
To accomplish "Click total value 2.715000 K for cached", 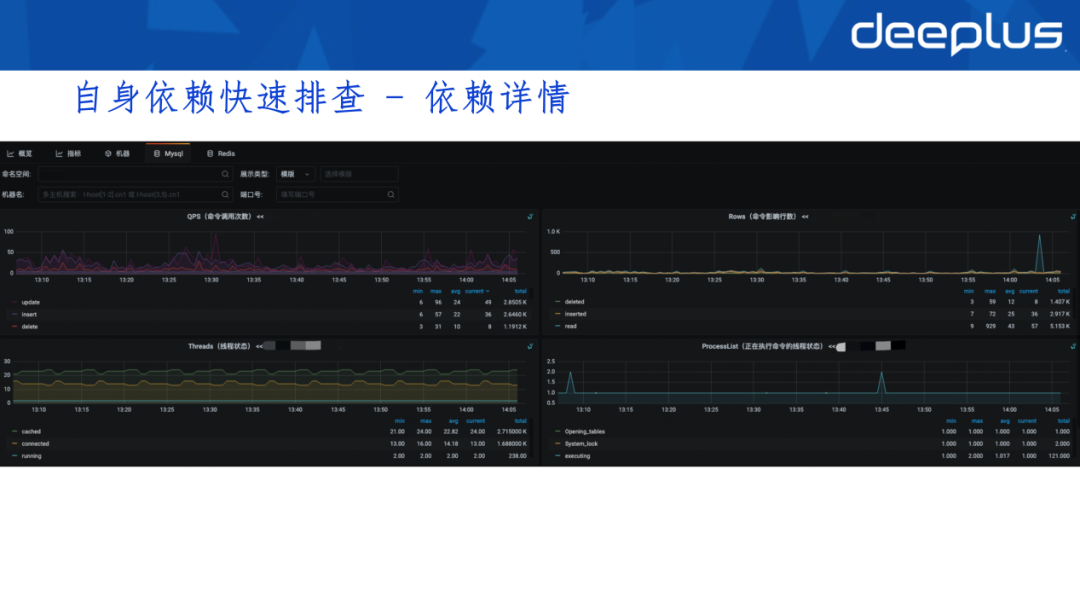I will pyautogui.click(x=511, y=432).
